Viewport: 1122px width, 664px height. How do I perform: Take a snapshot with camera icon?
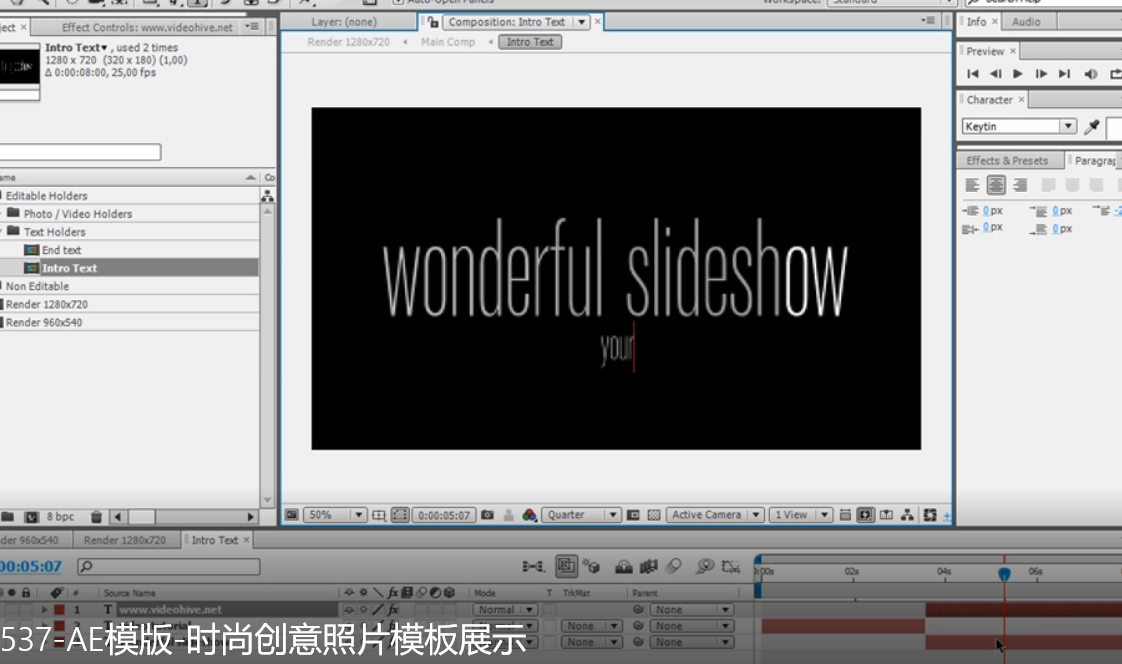[x=487, y=515]
